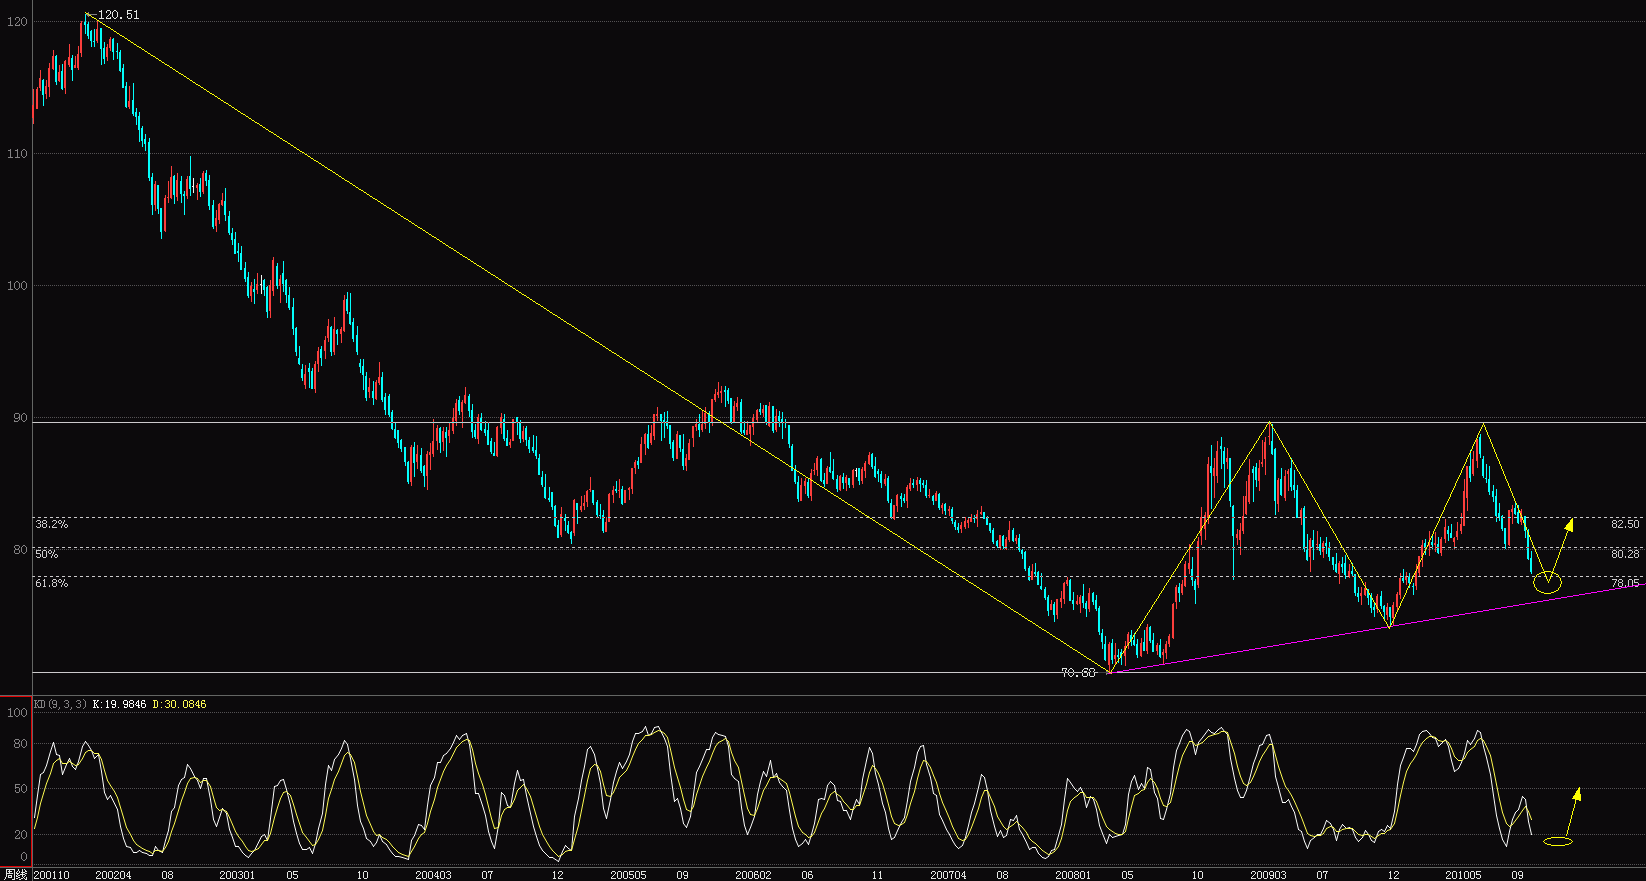Click the 120.51 peak price label
The height and width of the screenshot is (881, 1646).
coord(119,15)
